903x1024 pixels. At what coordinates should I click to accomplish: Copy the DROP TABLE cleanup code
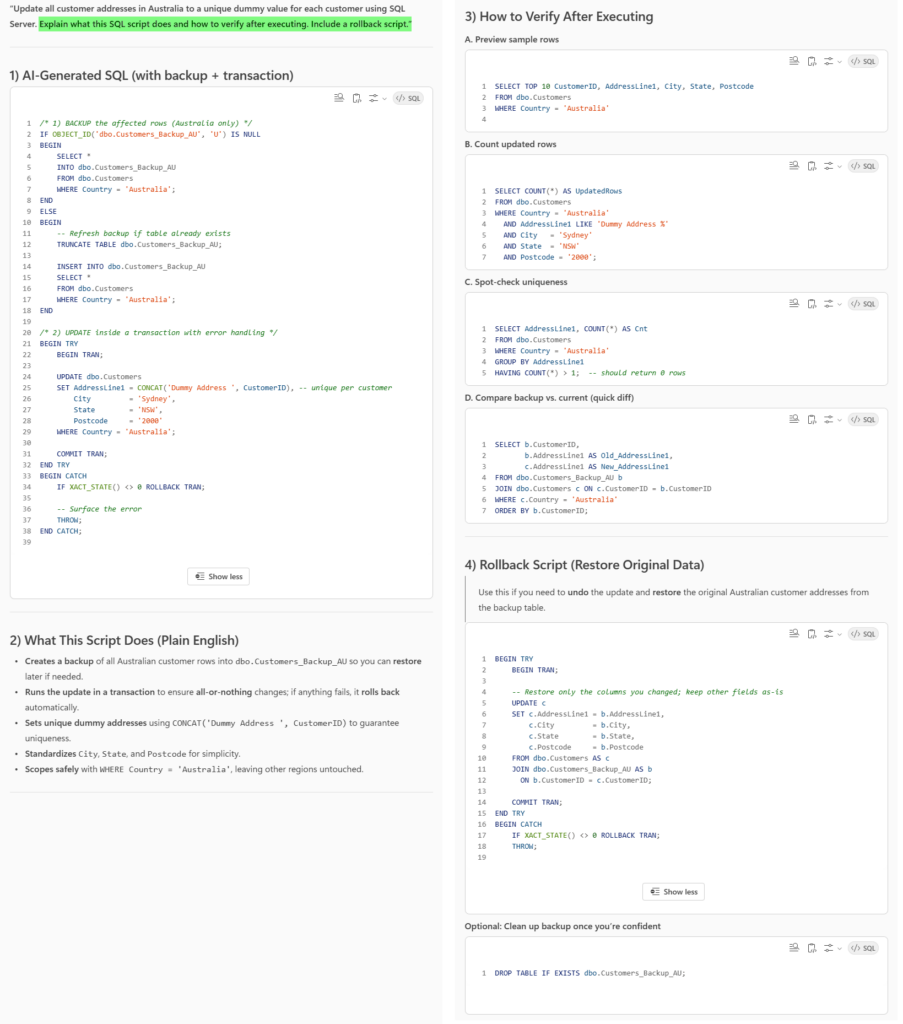point(812,948)
